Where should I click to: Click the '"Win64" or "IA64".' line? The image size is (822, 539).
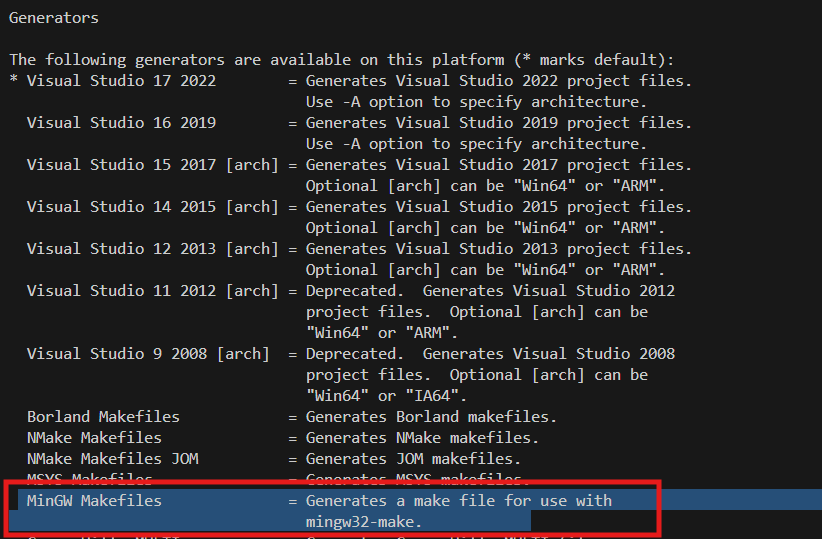(x=386, y=395)
